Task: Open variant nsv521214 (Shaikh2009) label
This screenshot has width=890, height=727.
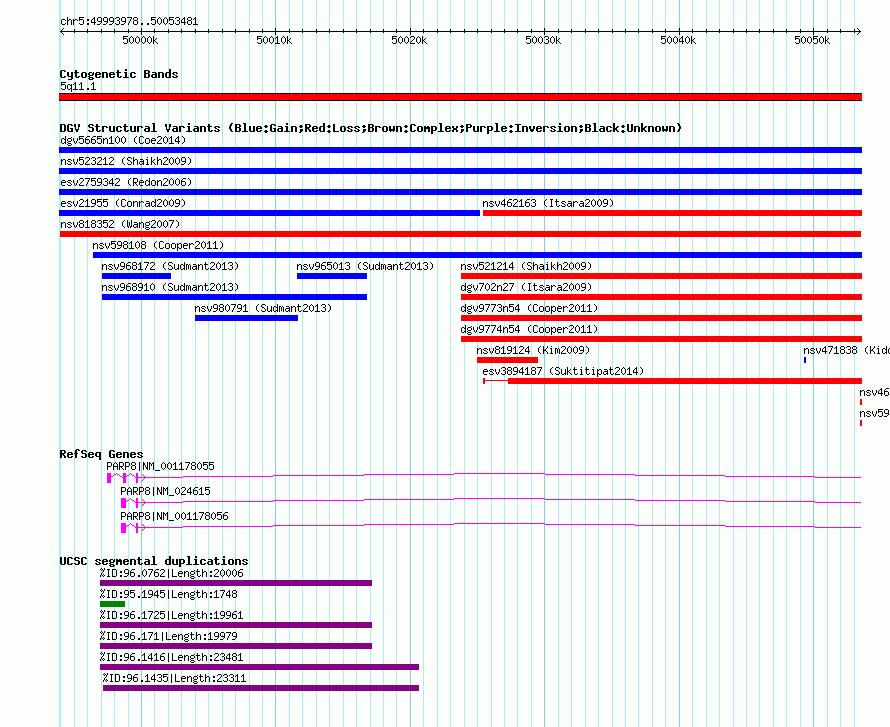Action: pos(526,266)
